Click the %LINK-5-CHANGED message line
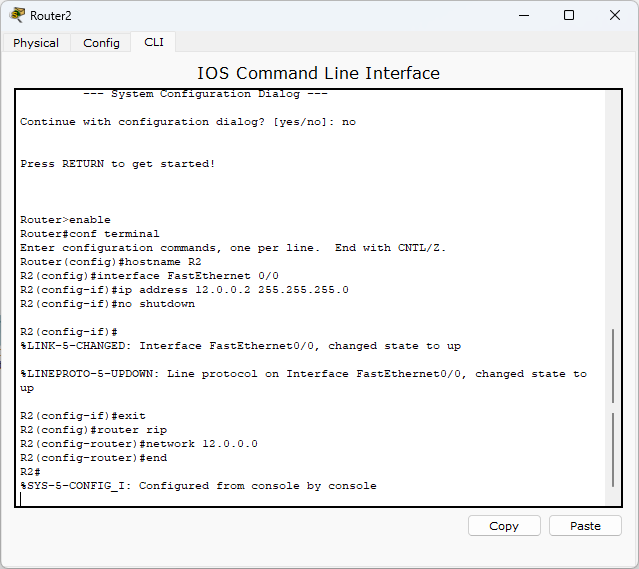 click(240, 346)
